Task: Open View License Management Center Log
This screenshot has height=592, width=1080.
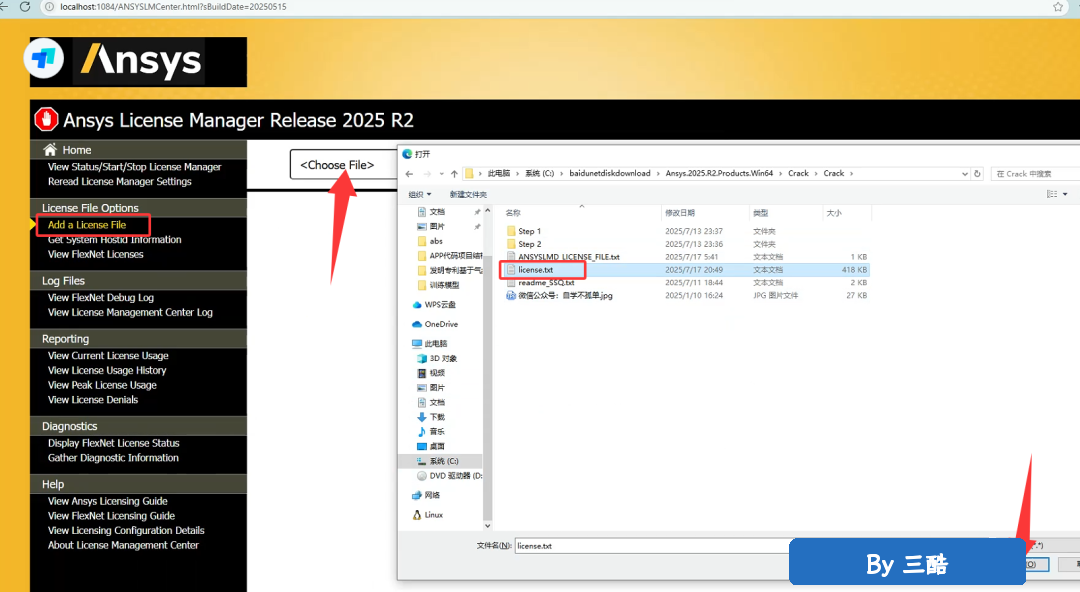Action: [130, 312]
